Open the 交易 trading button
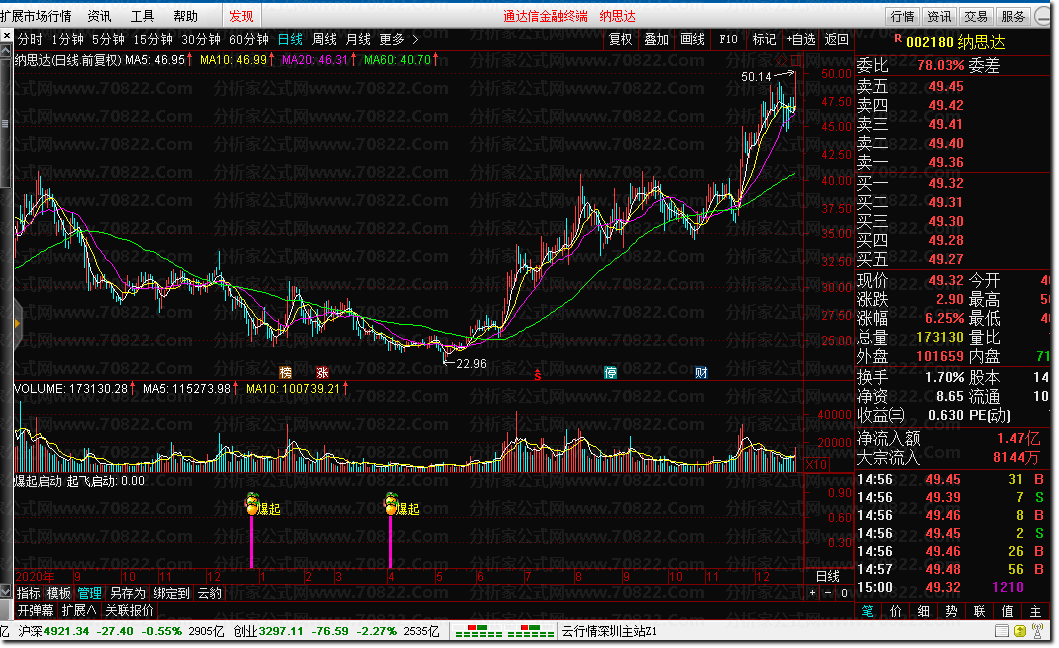The width and height of the screenshot is (1059, 648). (x=975, y=16)
